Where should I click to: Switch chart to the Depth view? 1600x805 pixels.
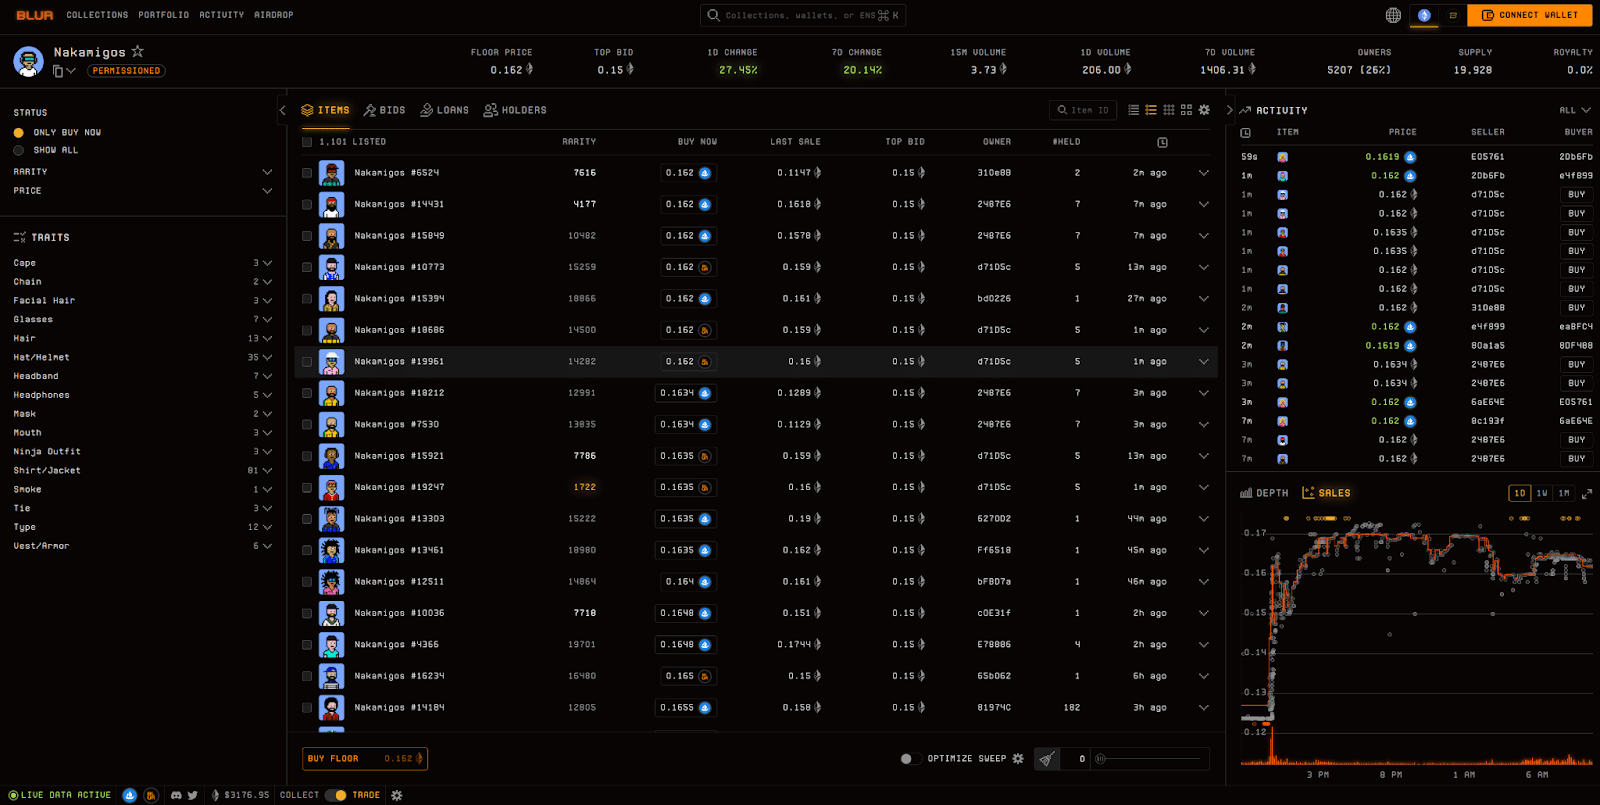1264,493
